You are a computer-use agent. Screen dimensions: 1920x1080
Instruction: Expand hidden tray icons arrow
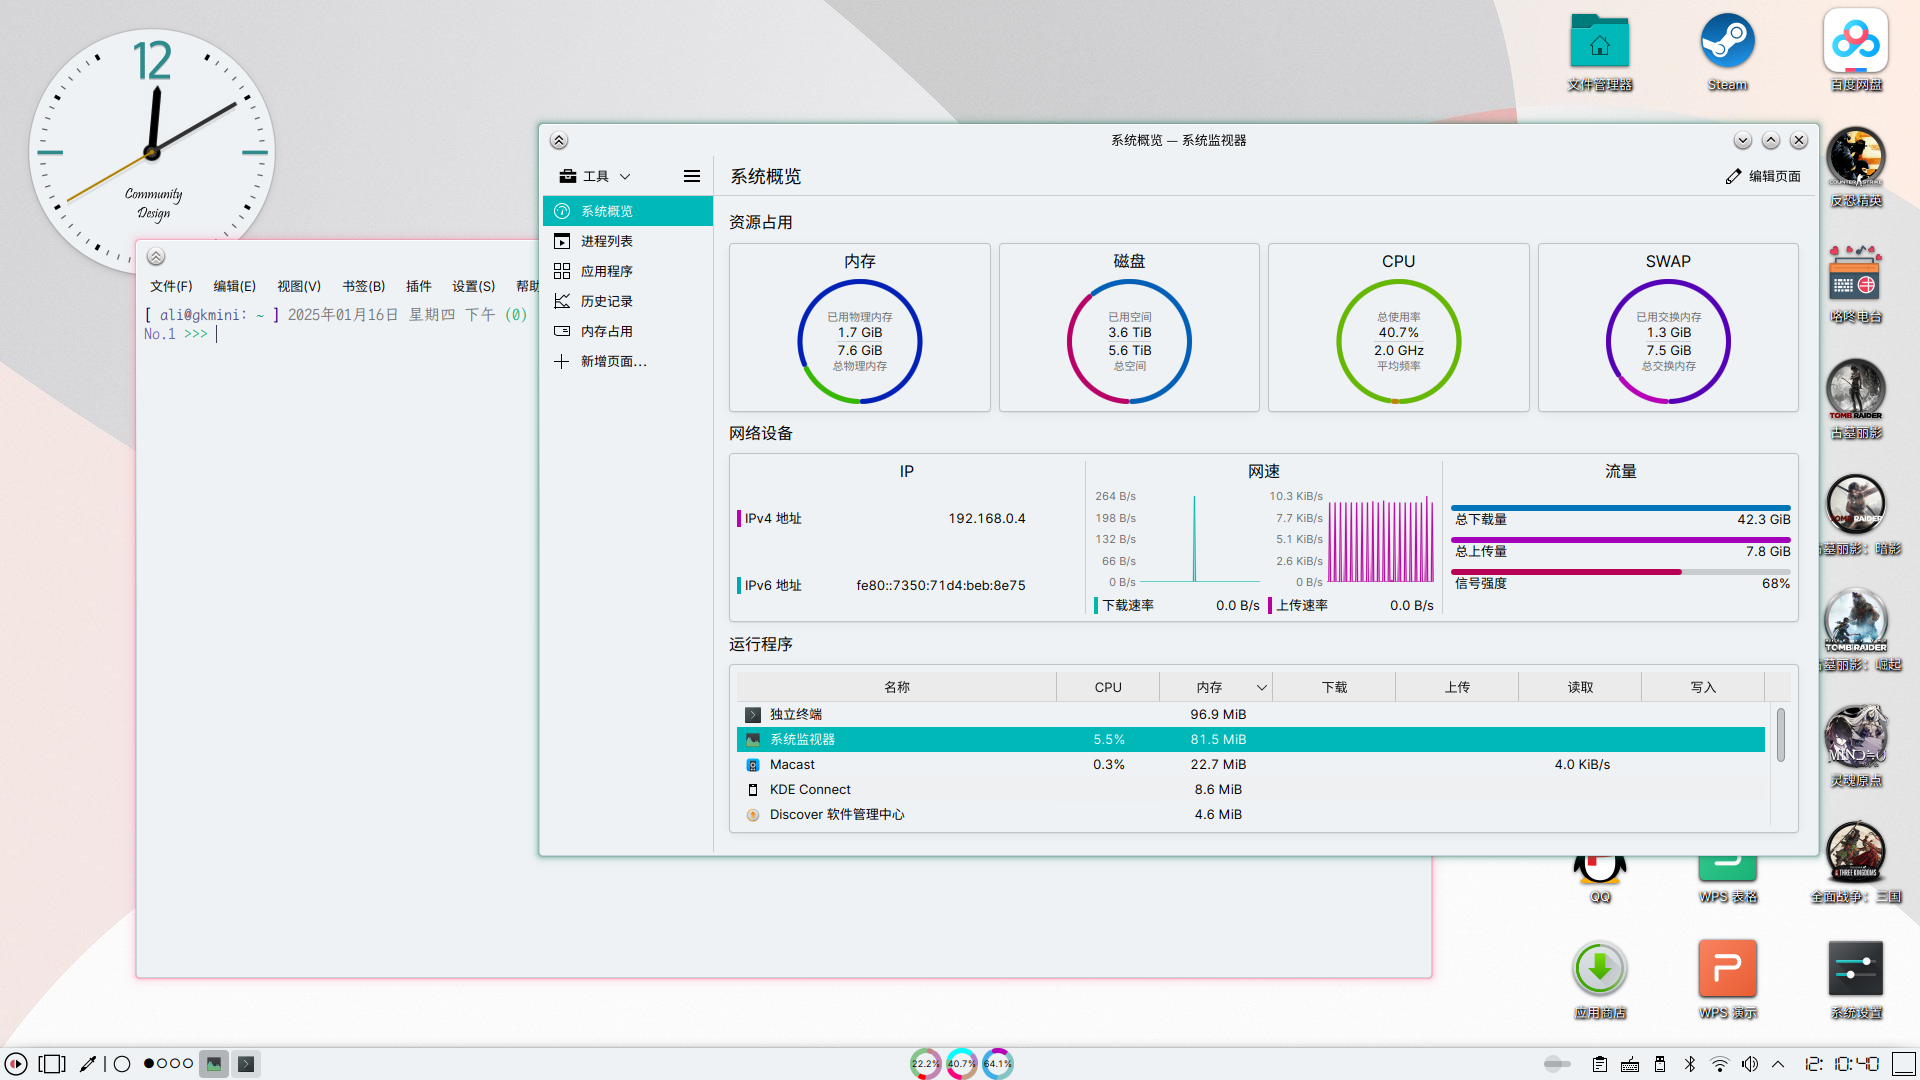coord(1778,1064)
